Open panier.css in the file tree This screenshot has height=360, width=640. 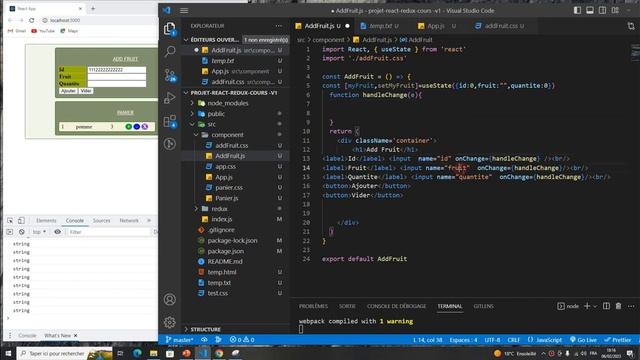(x=229, y=187)
